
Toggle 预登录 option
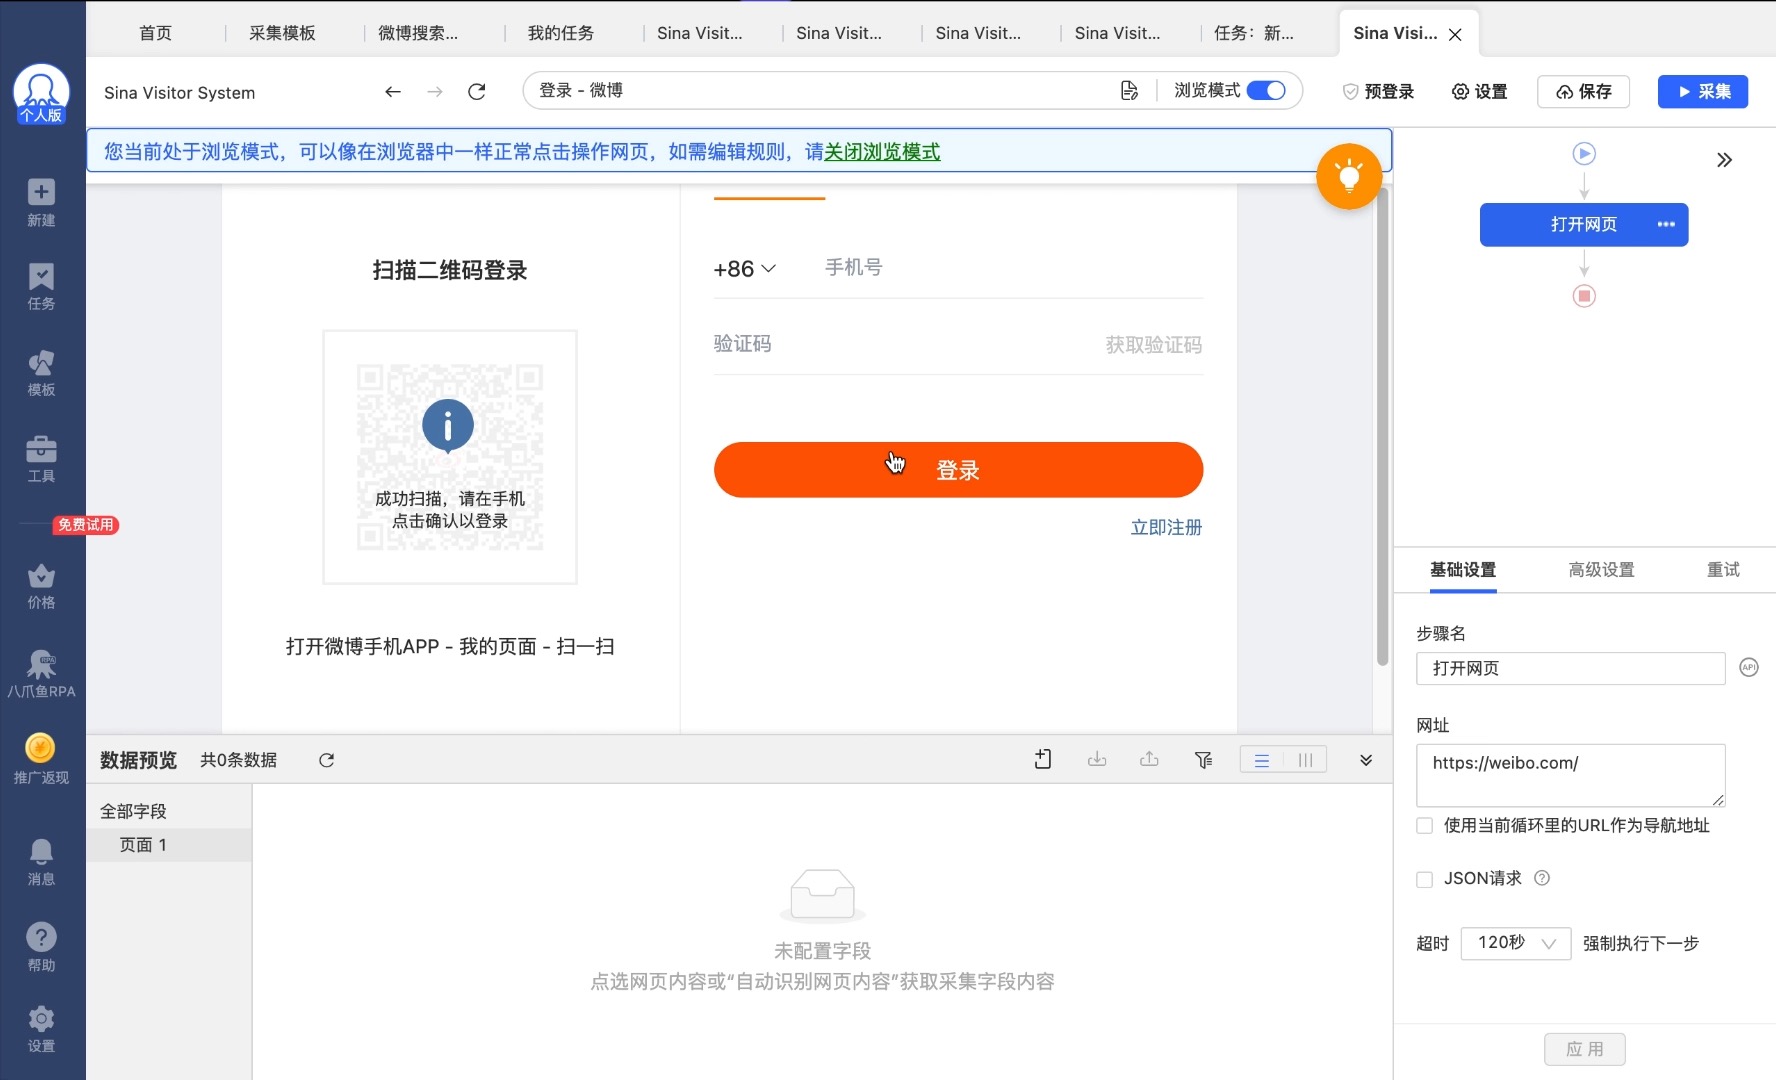point(1378,92)
